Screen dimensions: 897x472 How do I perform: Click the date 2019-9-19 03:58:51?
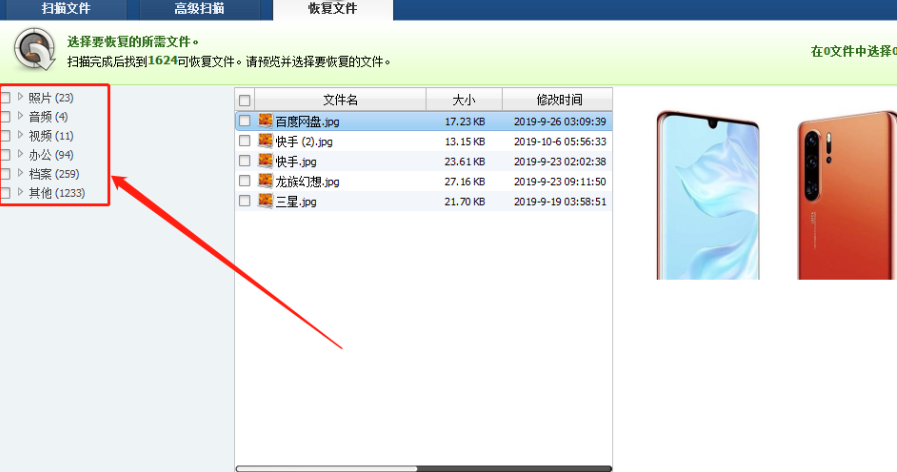pyautogui.click(x=559, y=201)
